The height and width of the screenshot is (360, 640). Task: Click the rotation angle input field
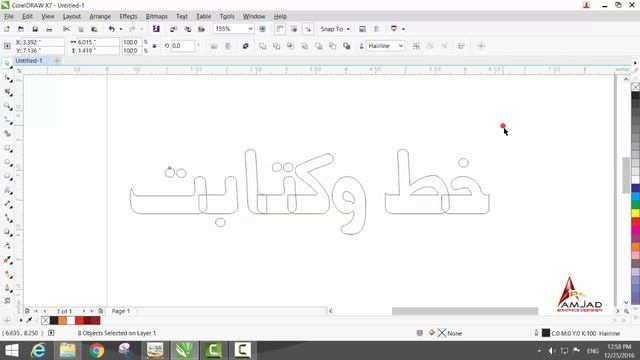tap(182, 46)
